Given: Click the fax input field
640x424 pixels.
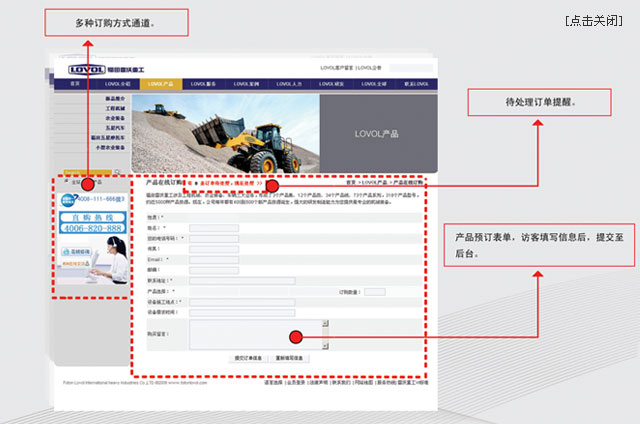Looking at the screenshot, I should (x=214, y=249).
